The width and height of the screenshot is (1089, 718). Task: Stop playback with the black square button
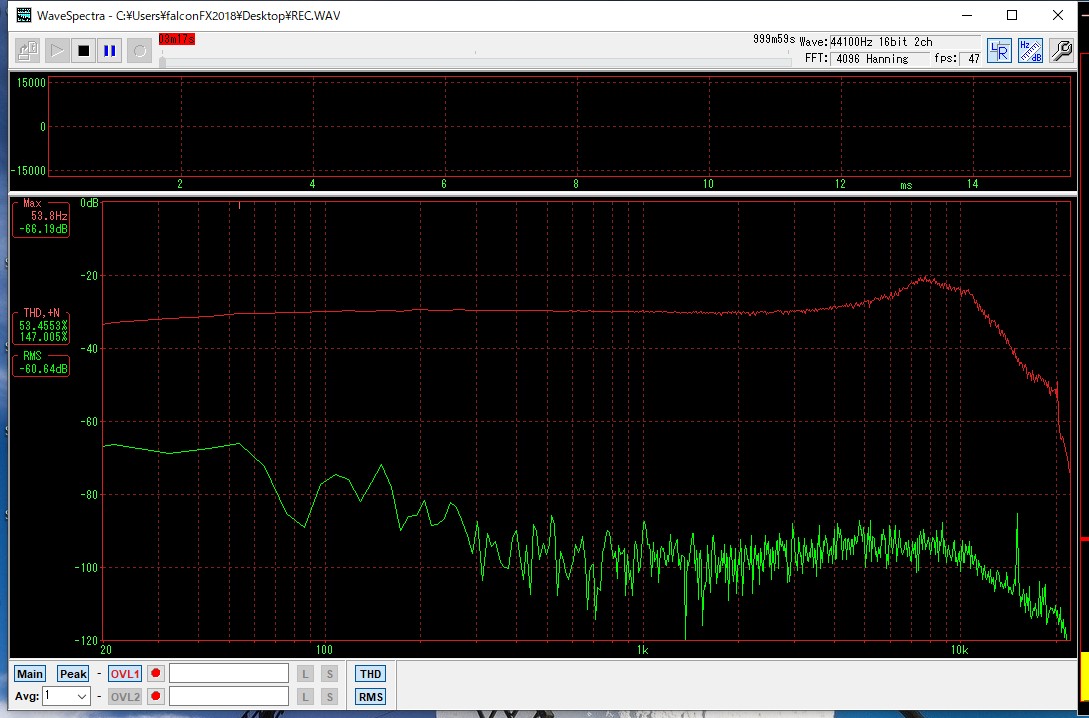click(x=83, y=51)
